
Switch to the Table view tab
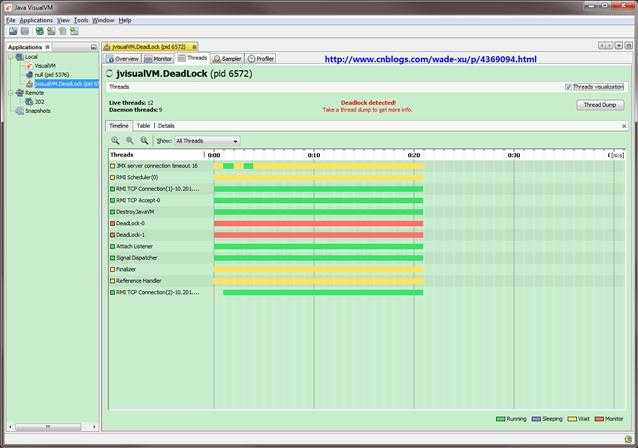click(x=143, y=126)
